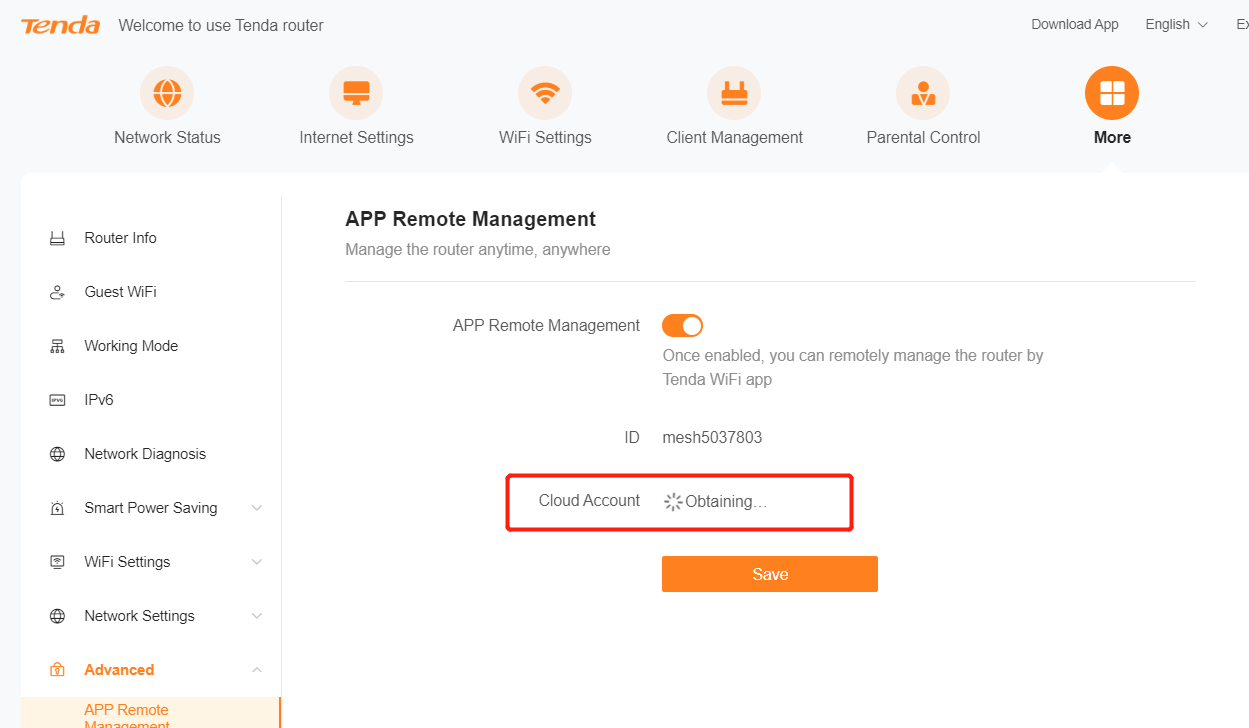Open Internet Settings monitor icon
The height and width of the screenshot is (728, 1249).
click(x=356, y=94)
